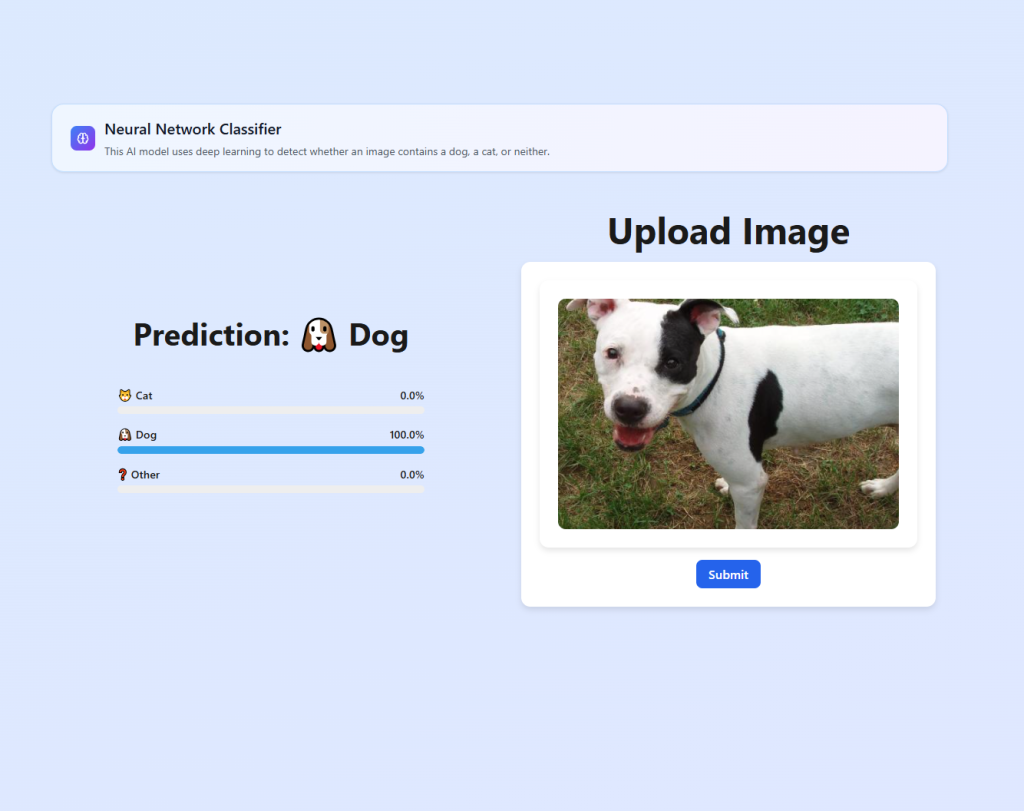
Task: Click the Neural Network Classifier title
Action: 193,129
